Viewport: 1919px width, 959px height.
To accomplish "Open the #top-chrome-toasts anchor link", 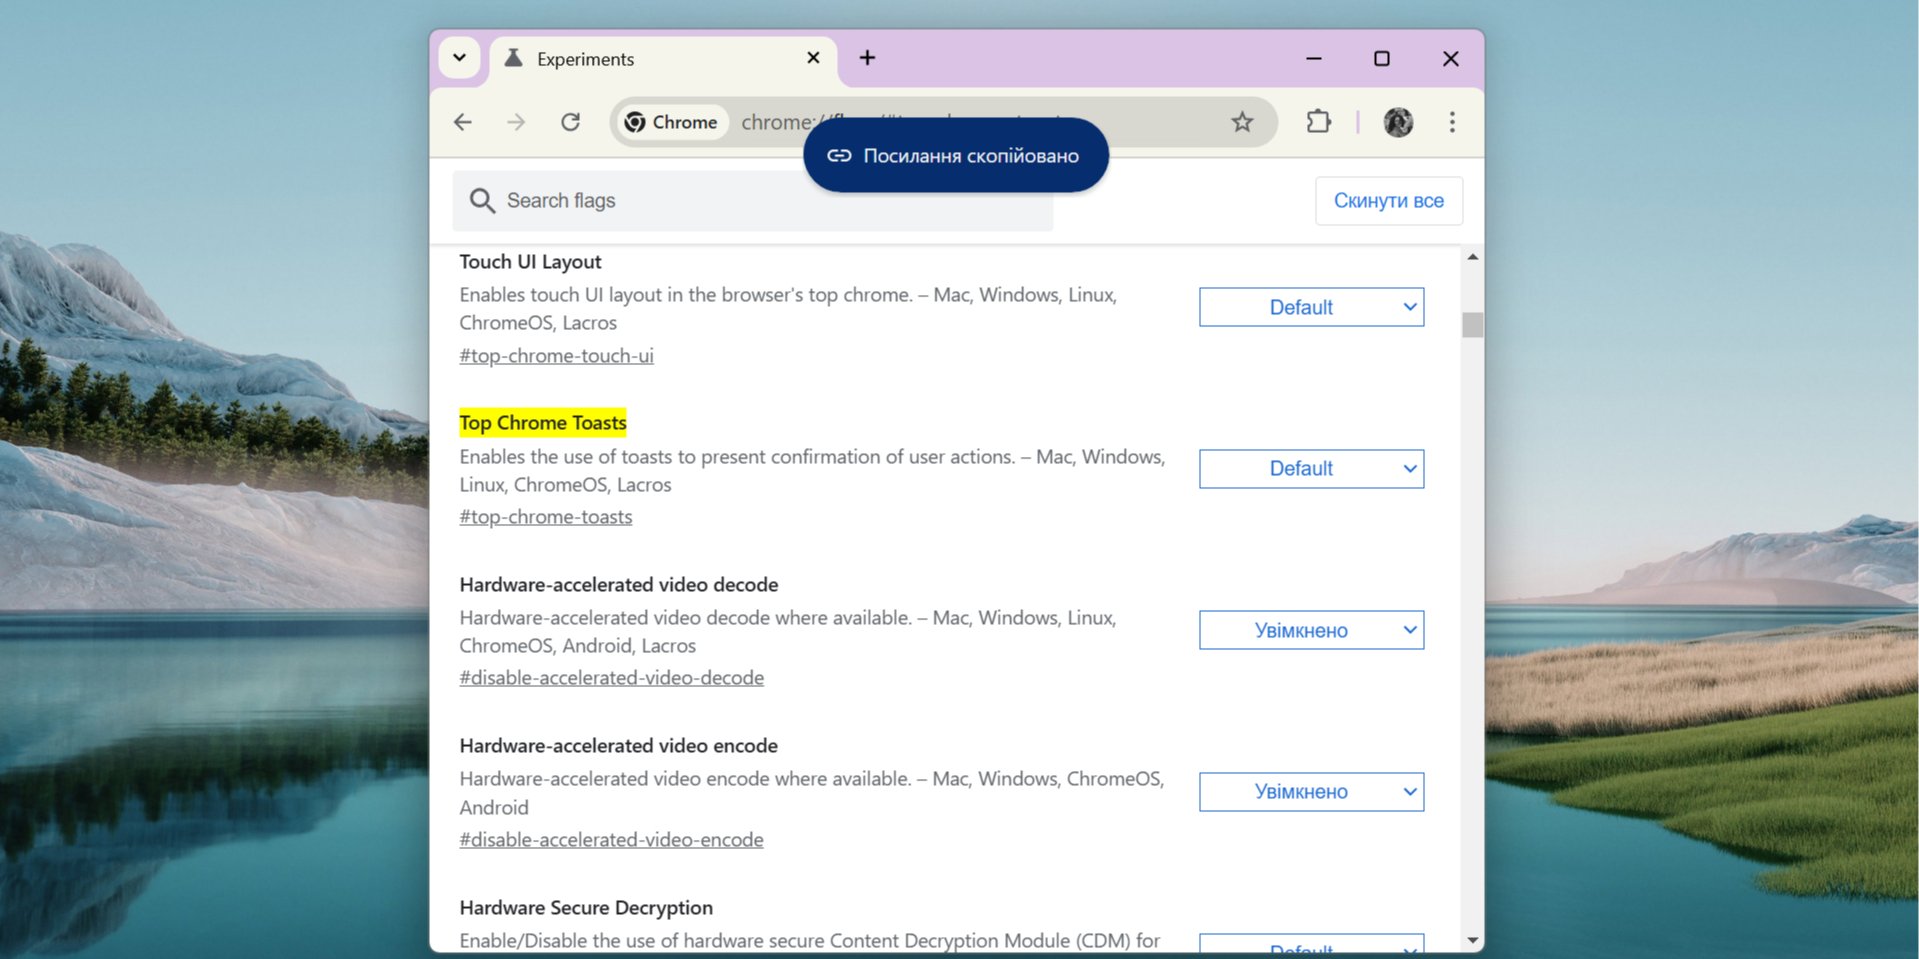I will pos(546,517).
